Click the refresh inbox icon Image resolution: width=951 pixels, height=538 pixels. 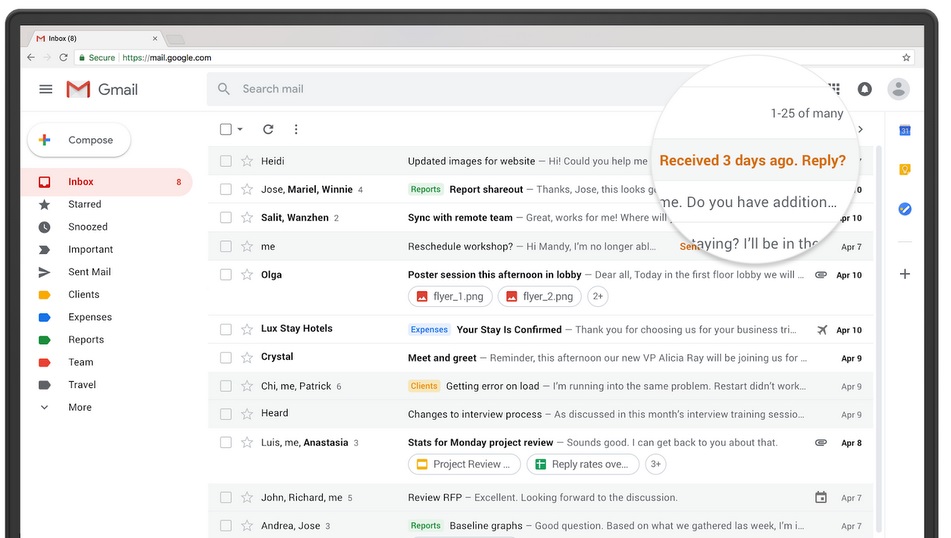tap(268, 129)
